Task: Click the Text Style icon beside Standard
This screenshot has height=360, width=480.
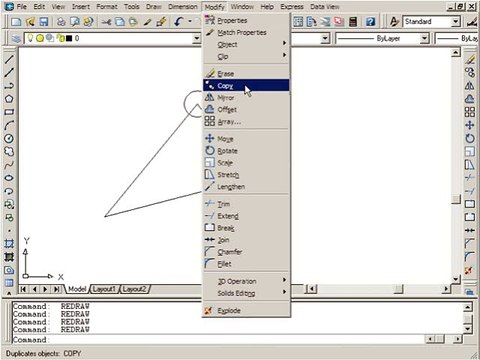Action: [394, 22]
